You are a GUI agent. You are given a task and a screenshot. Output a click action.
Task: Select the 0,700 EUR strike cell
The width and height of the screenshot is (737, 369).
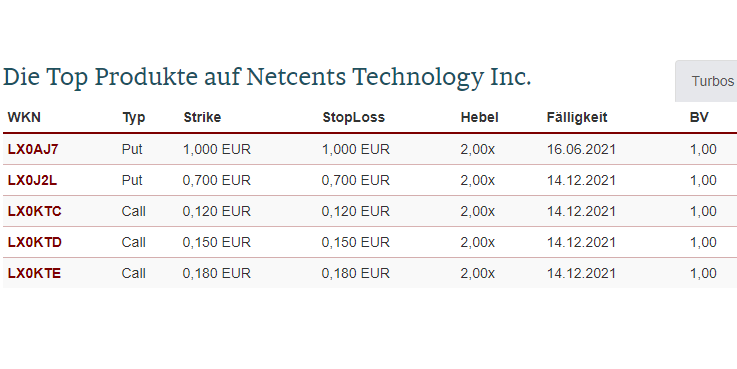[217, 181]
